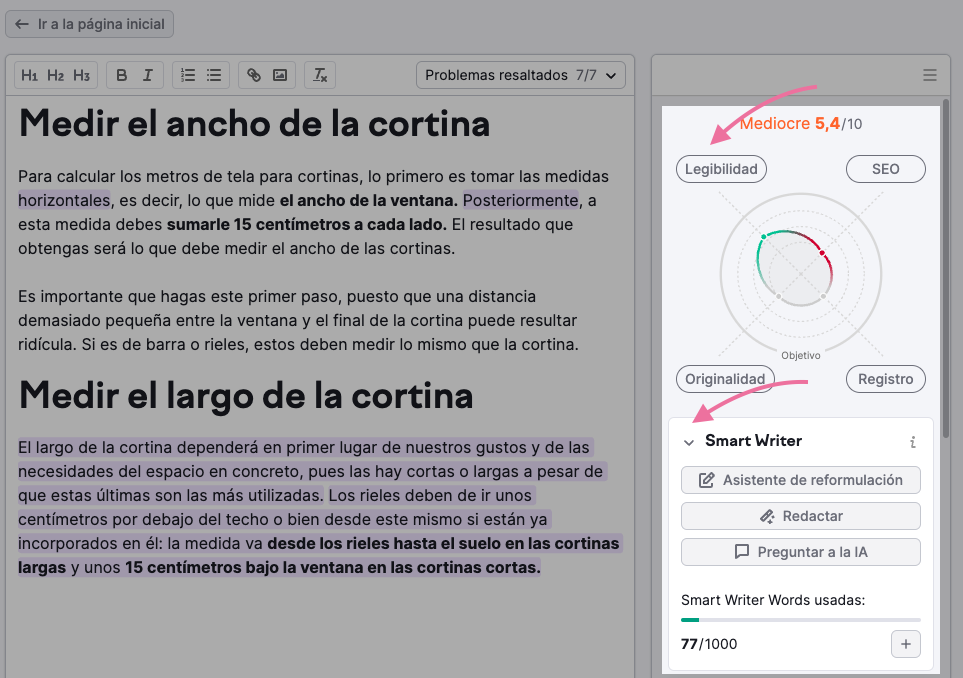Screen dimensions: 963x678
Task: Switch to the SEO tab
Action: 885,168
